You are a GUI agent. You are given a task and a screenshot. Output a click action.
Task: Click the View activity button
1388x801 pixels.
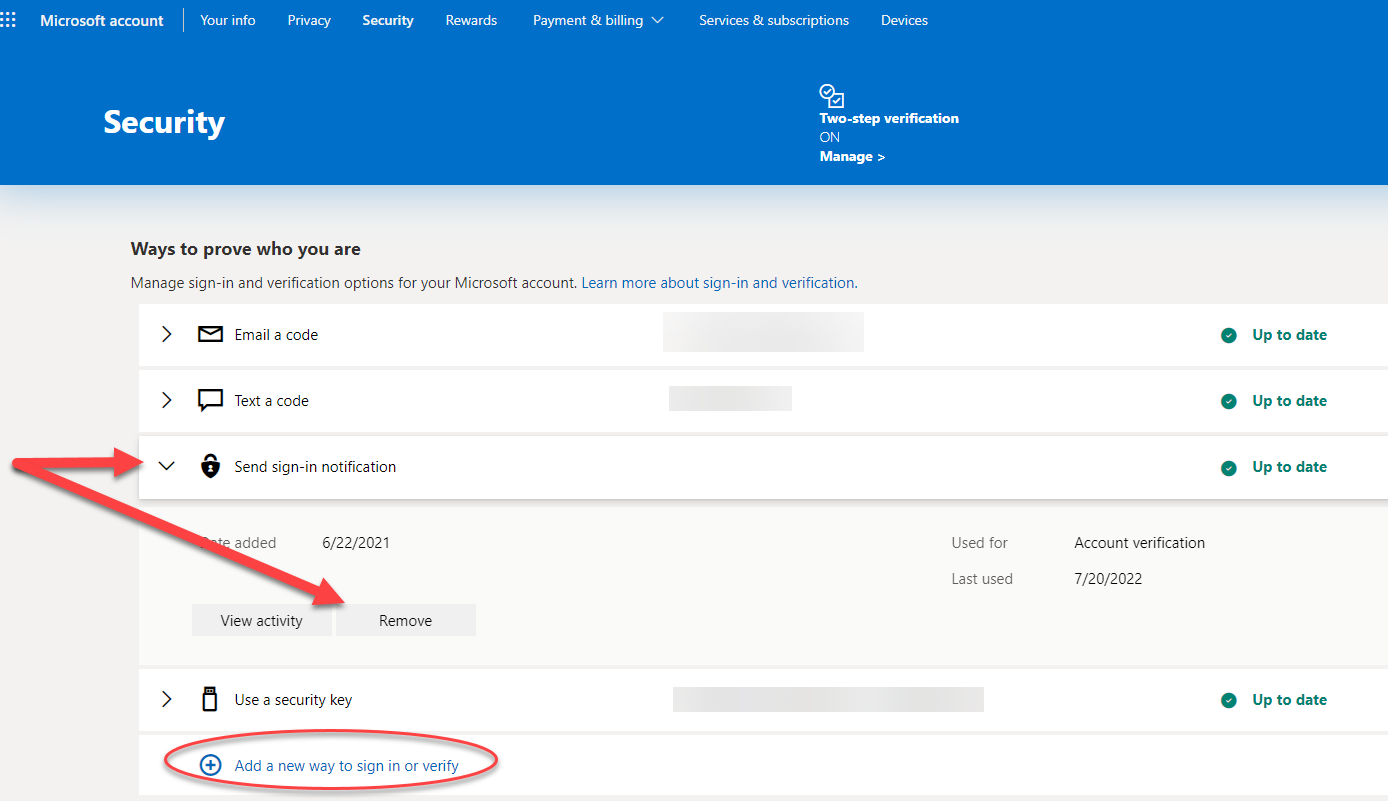262,620
